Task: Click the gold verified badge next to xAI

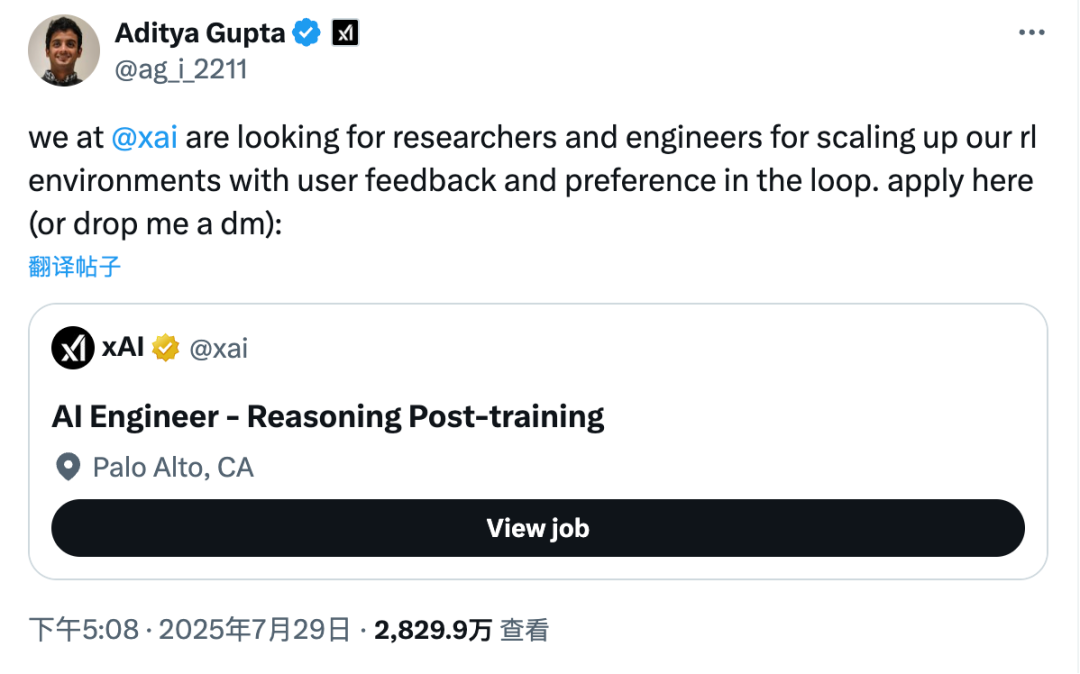Action: coord(165,348)
